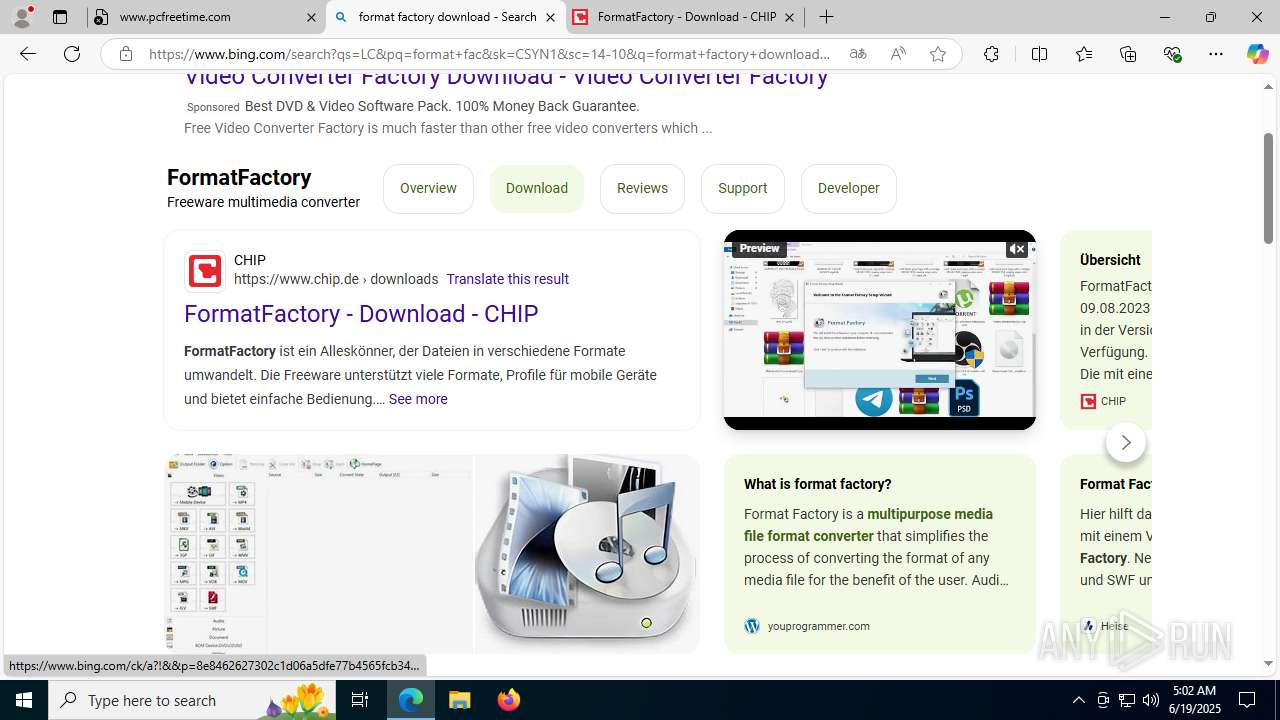Screen dimensions: 1280x720
Task: Open Firefox from taskbar
Action: [508, 700]
